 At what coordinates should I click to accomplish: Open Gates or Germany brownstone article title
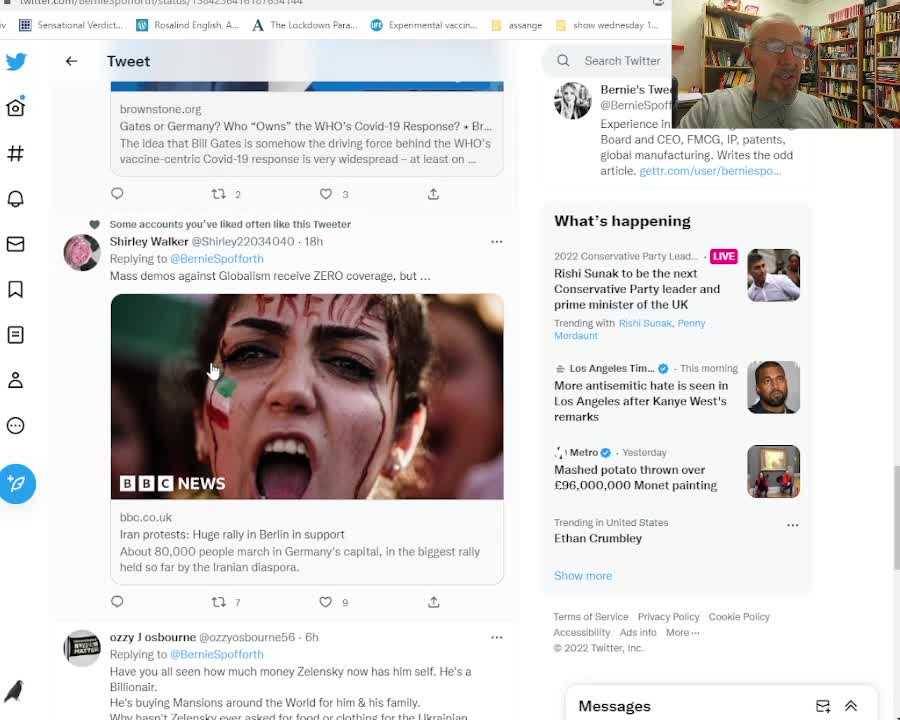pyautogui.click(x=305, y=126)
